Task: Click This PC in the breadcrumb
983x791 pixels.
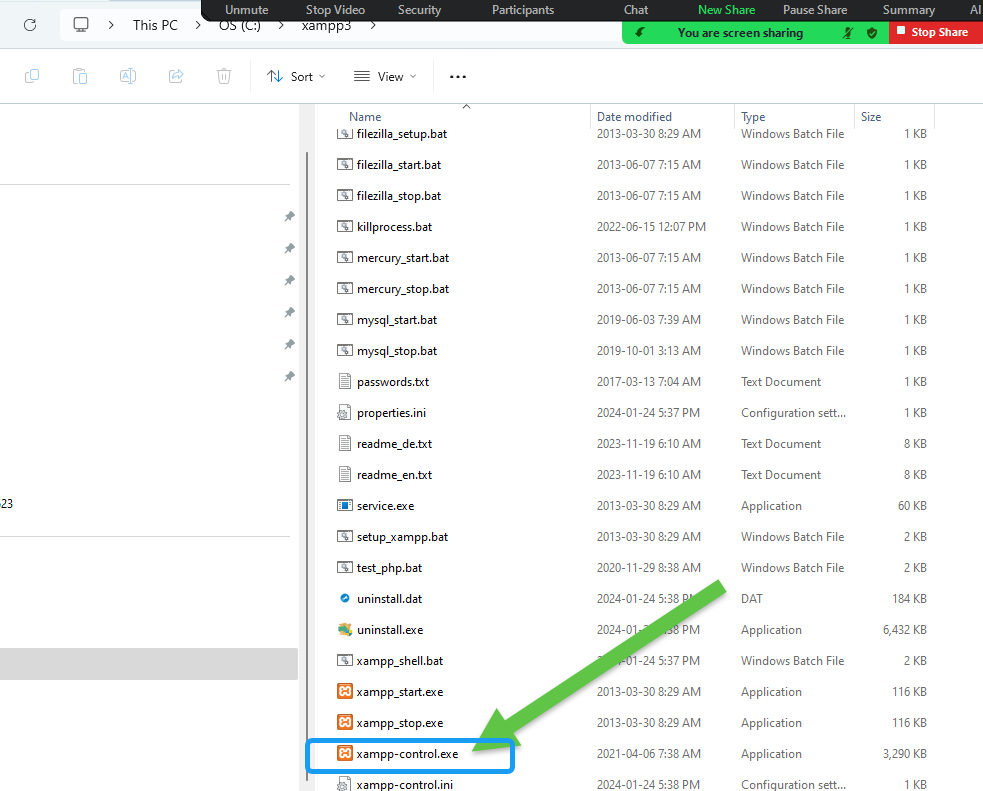Action: coord(155,25)
